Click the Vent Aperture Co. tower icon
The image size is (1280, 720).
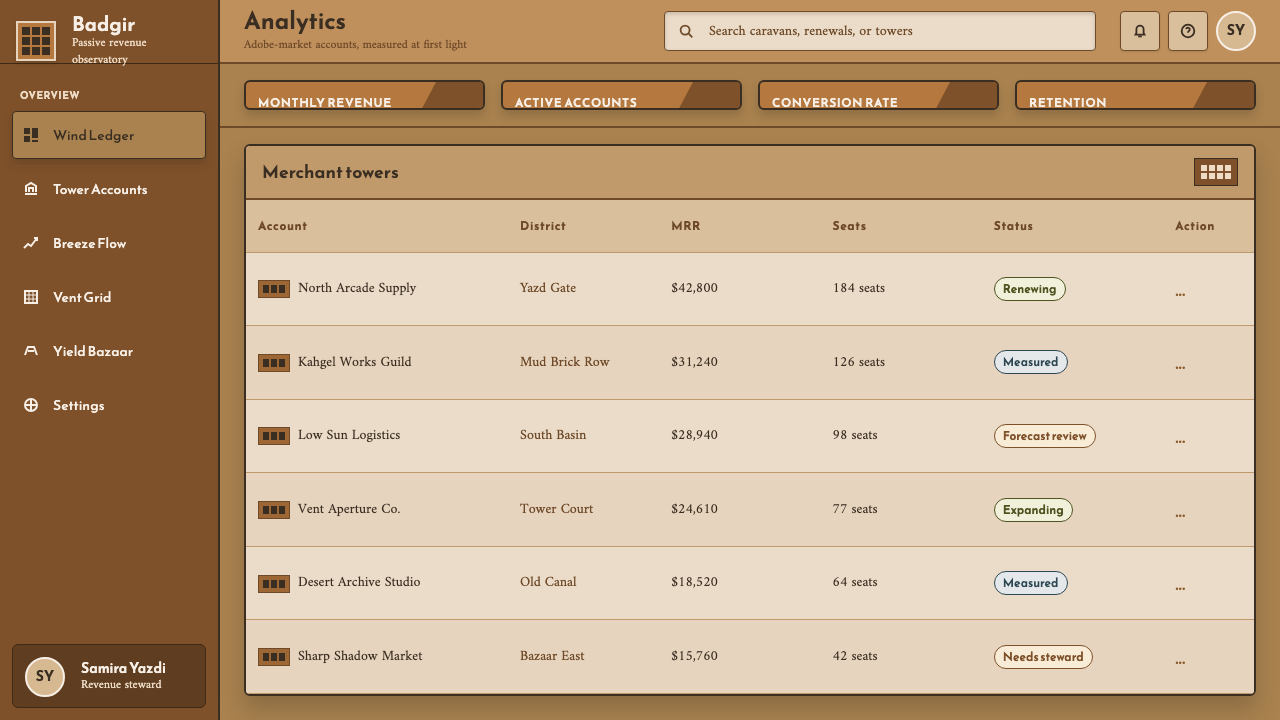point(274,510)
